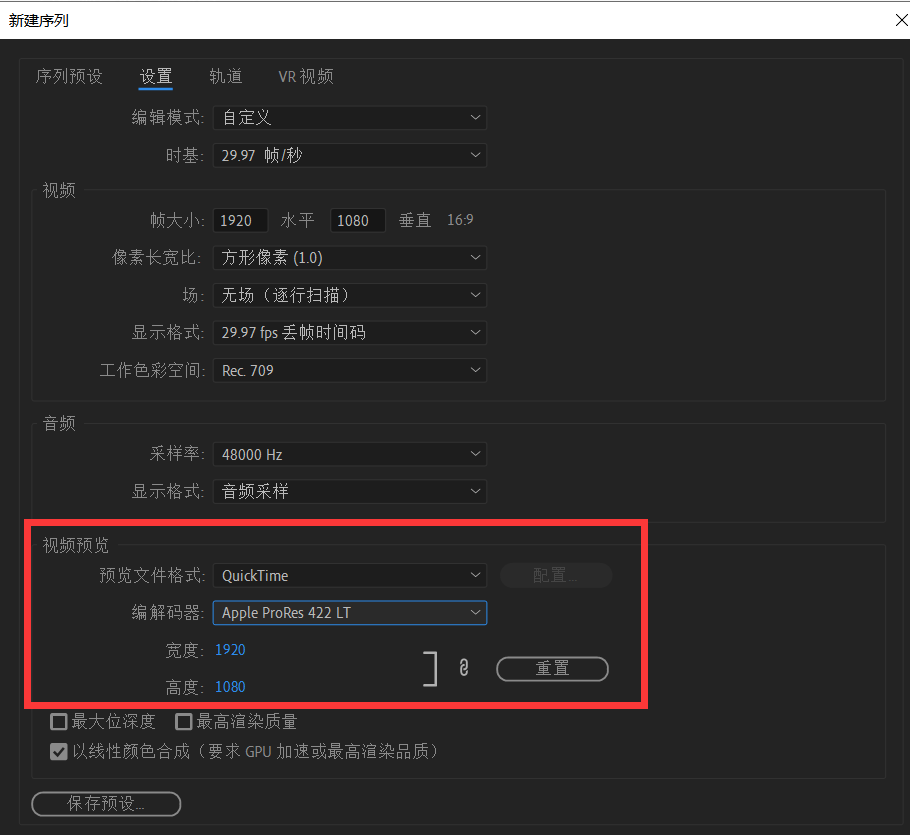This screenshot has width=910, height=835.
Task: Open the 时基 frame rate dropdown
Action: 350,156
